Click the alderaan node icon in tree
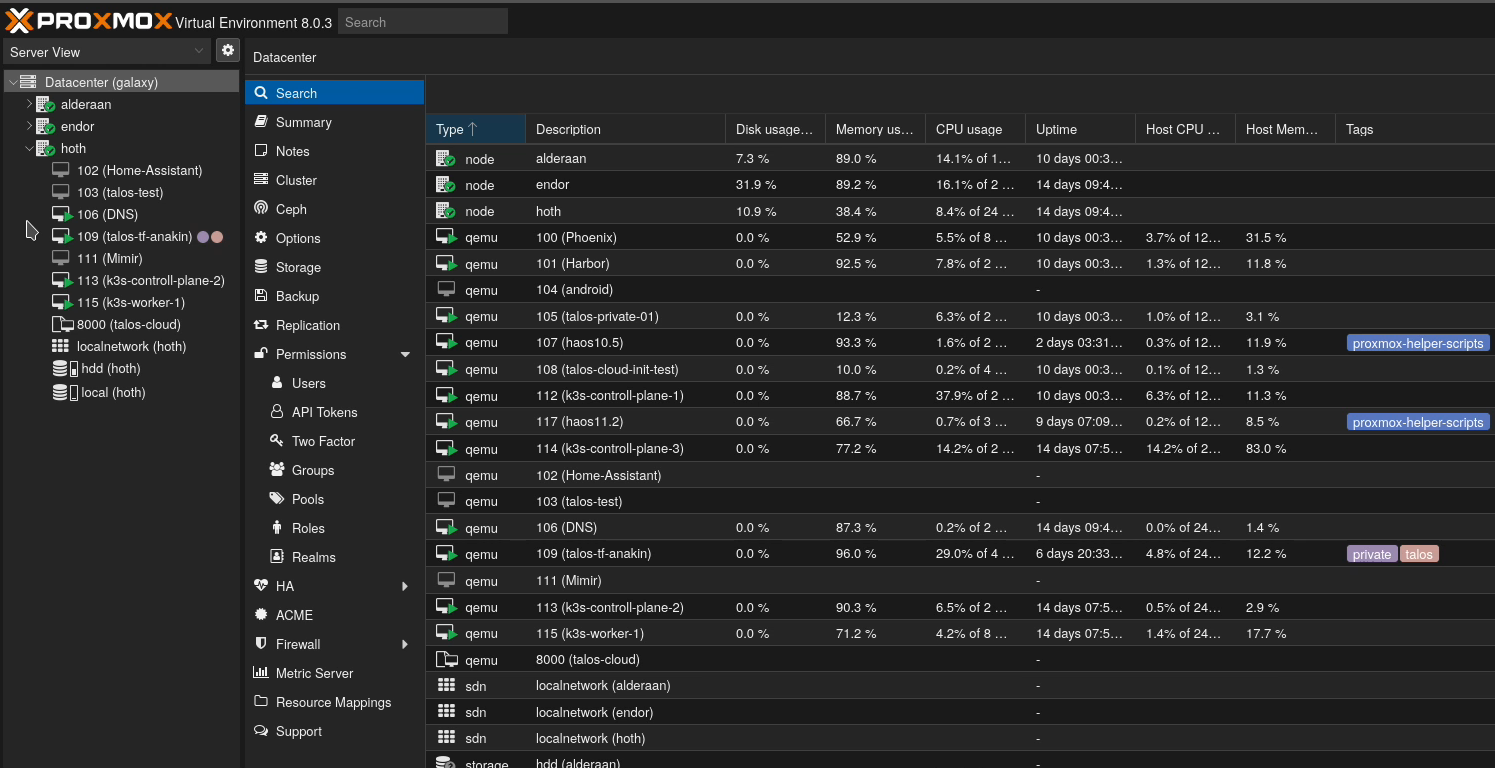Screen dimensions: 1495x768 tap(45, 104)
